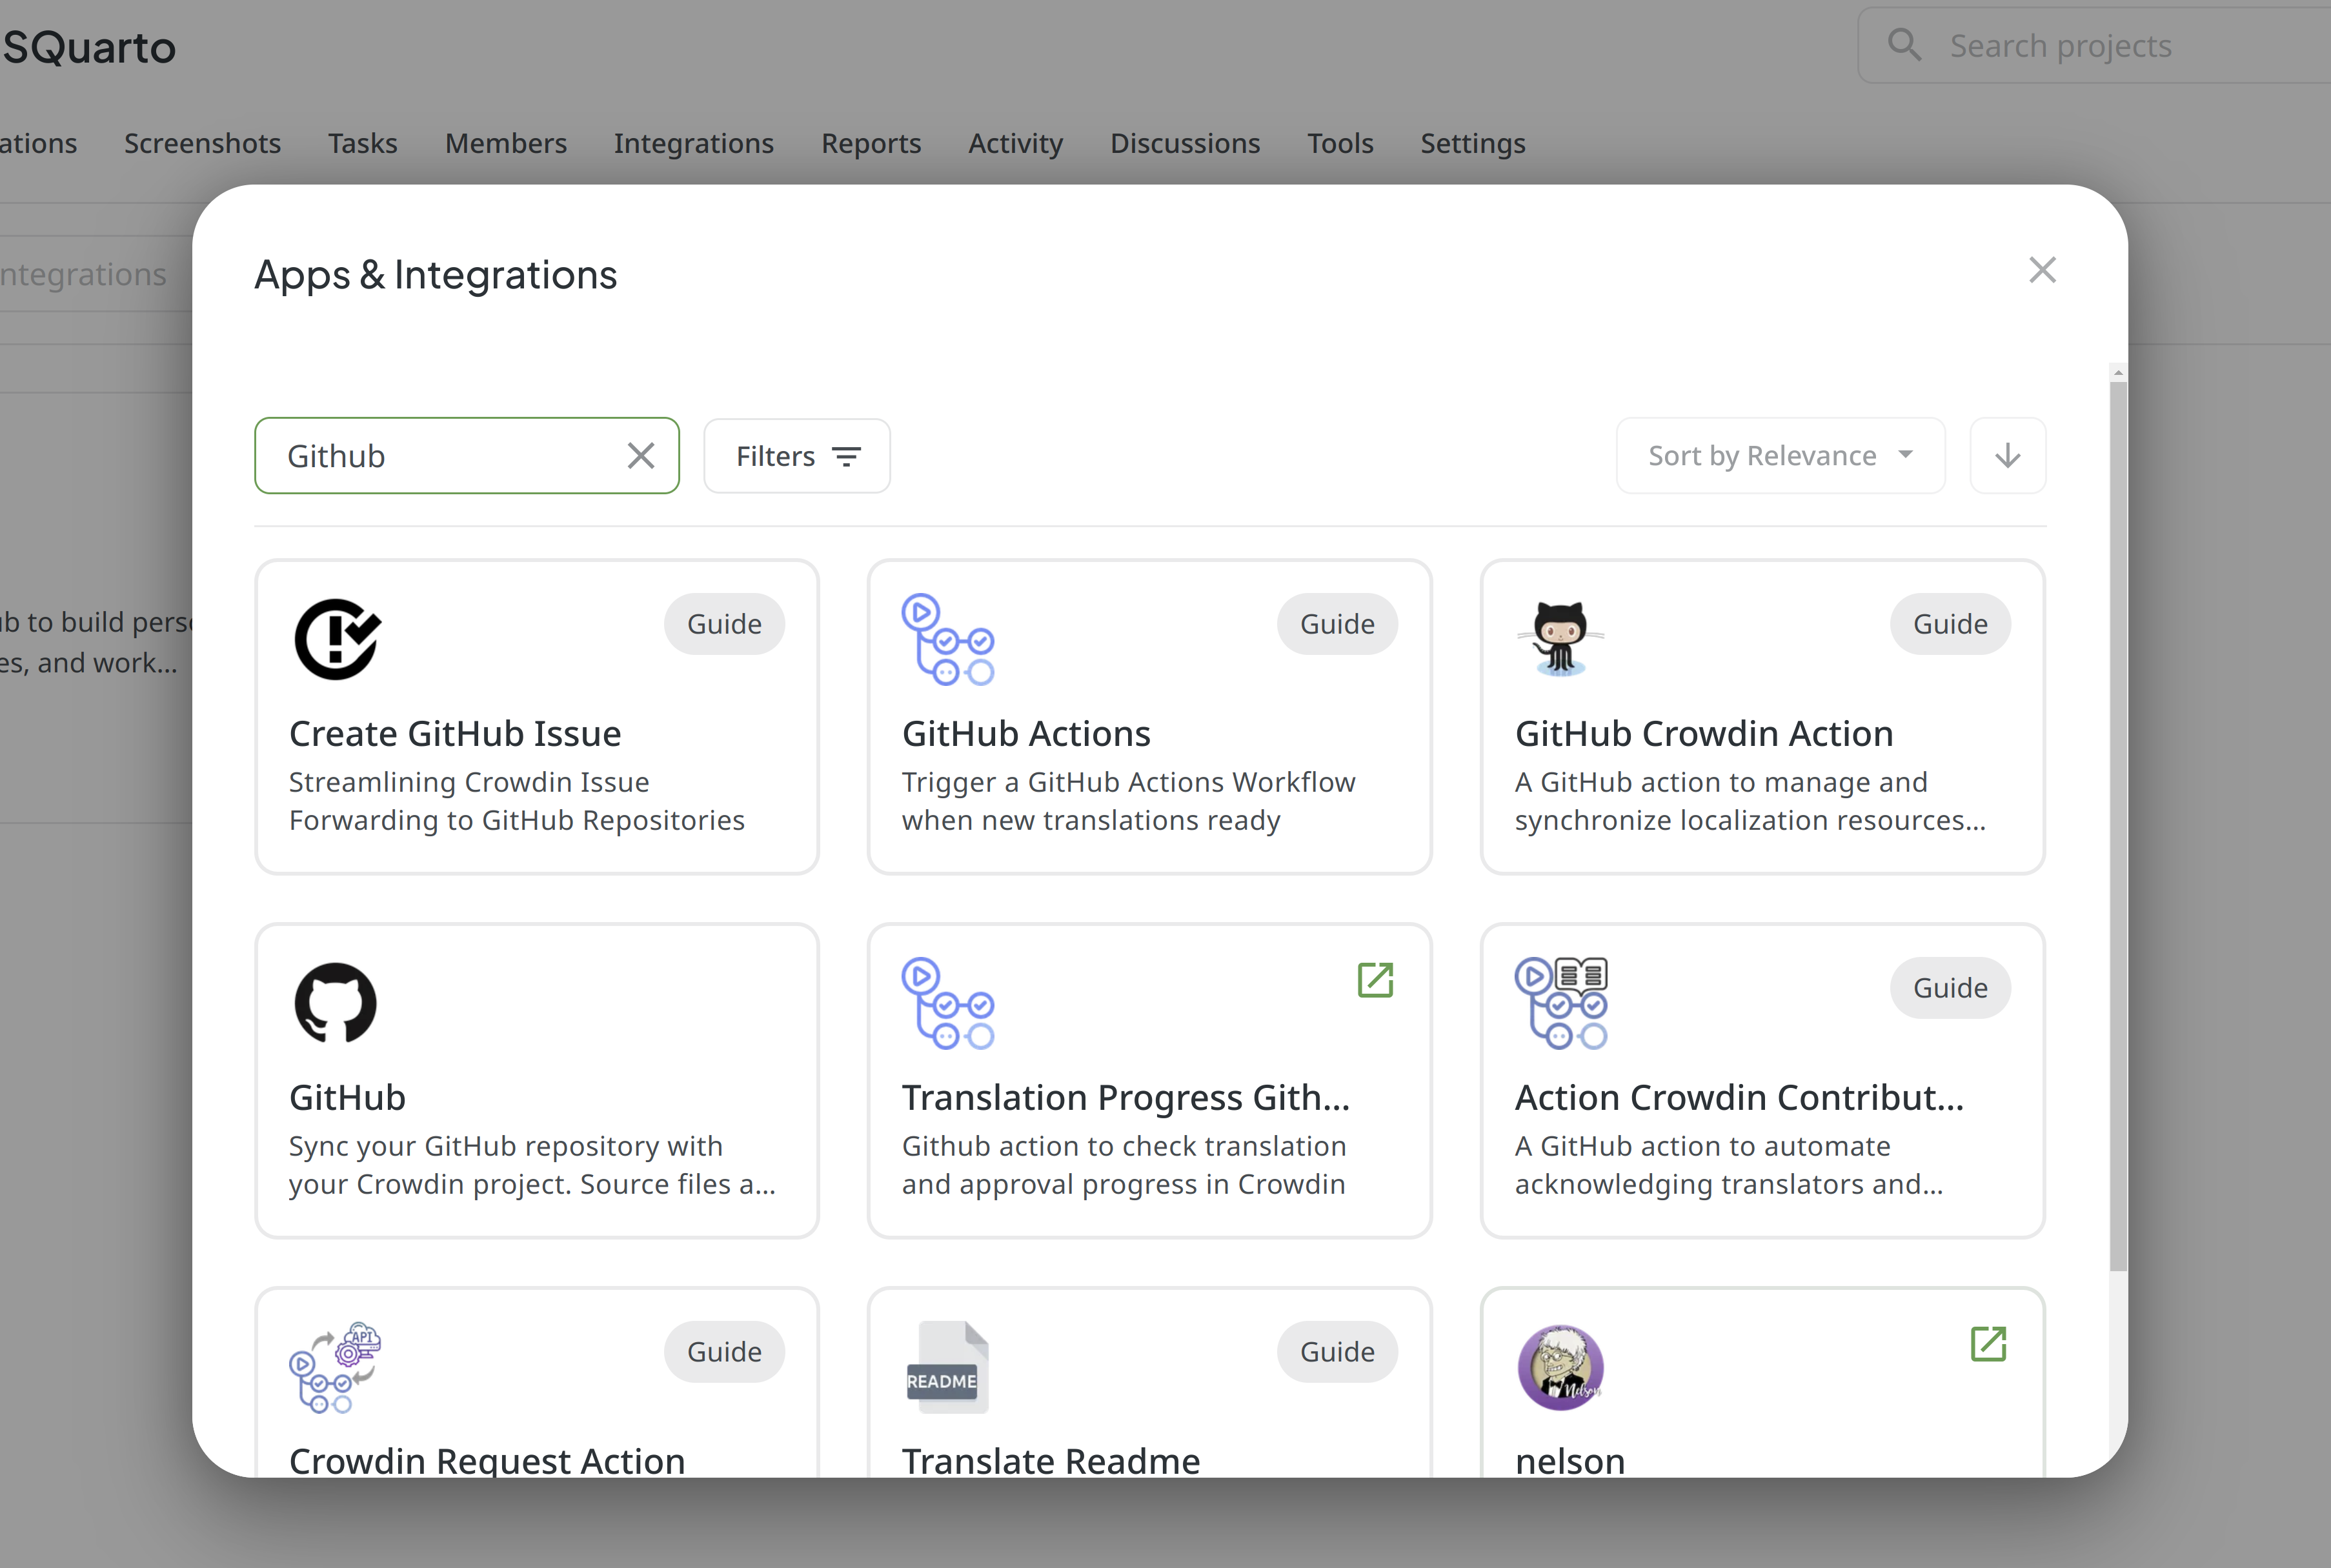The image size is (2331, 1568).
Task: Click 'Streamlining Crowdin Issue' description text
Action: point(517,801)
